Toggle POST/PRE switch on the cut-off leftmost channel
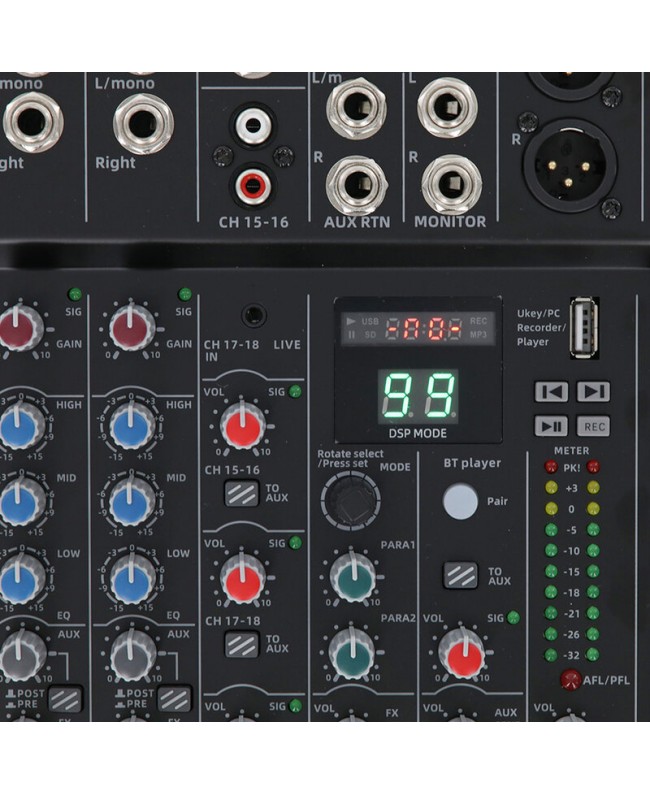Image resolution: width=650 pixels, height=794 pixels. 65,698
